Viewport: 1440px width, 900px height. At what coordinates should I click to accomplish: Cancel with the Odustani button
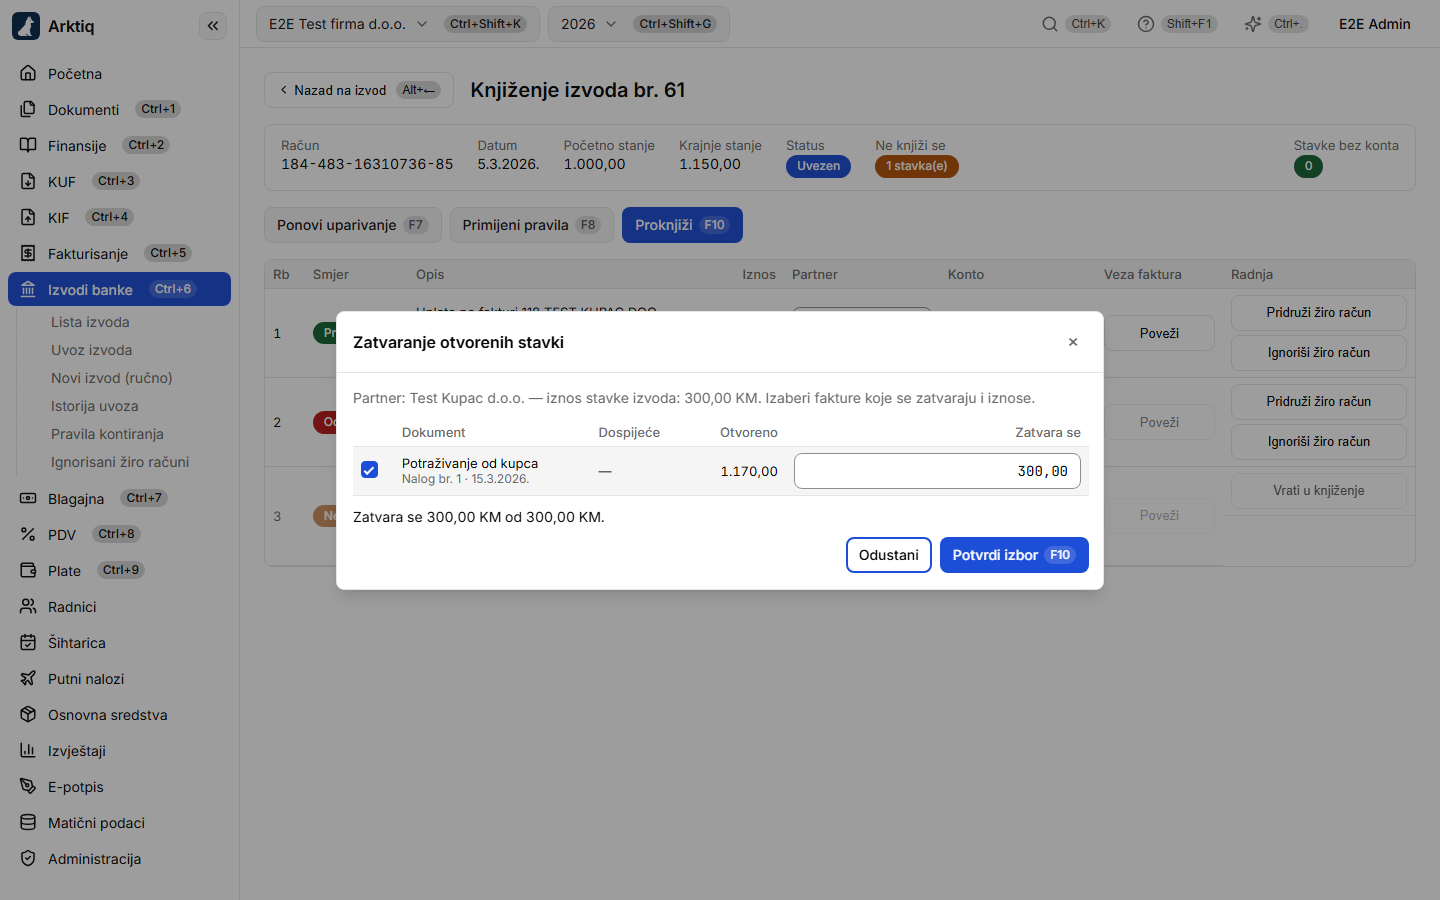(889, 555)
